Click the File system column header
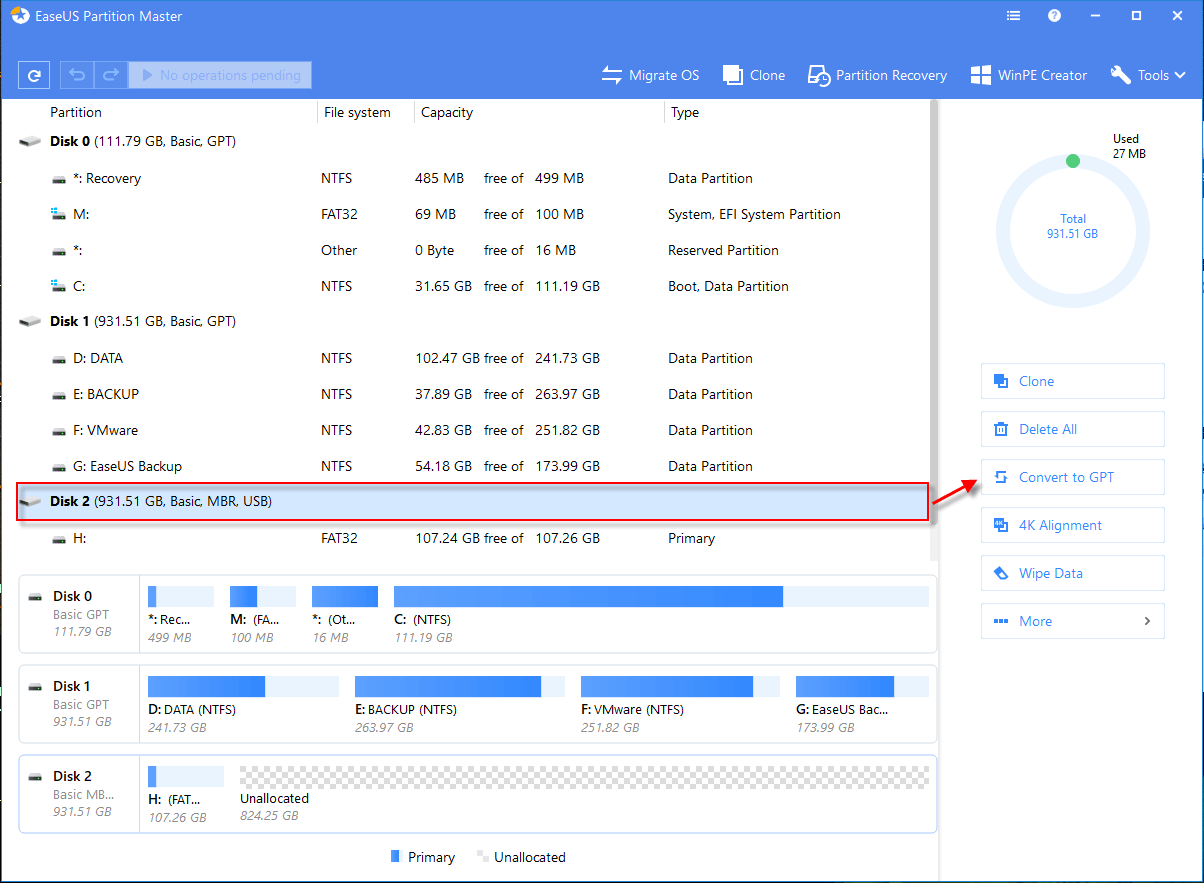Viewport: 1204px width, 883px height. coord(357,112)
